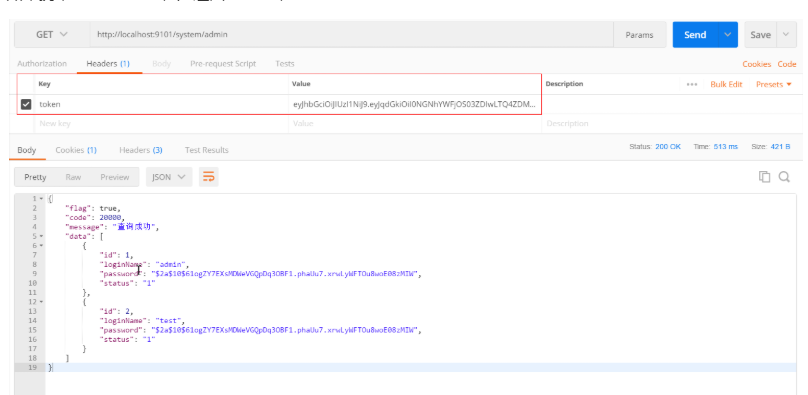808x395 pixels.
Task: Open the Code link
Action: [x=787, y=64]
